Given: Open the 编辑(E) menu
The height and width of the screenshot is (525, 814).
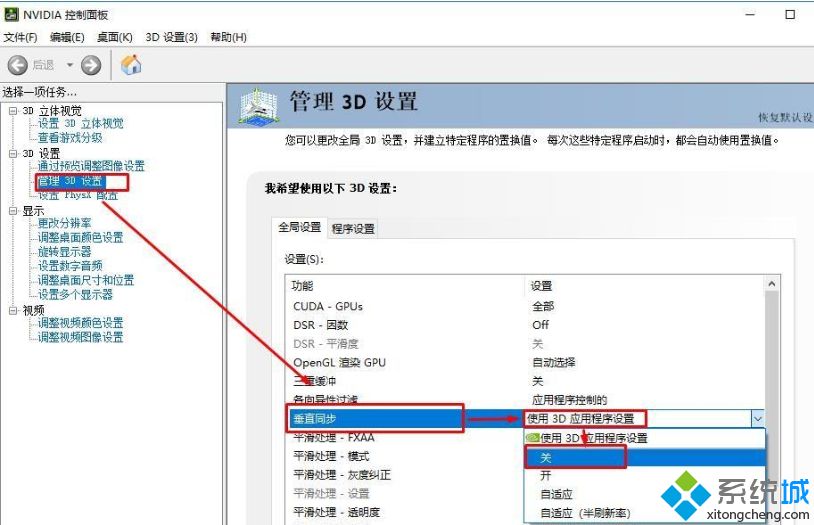Looking at the screenshot, I should click(x=67, y=37).
